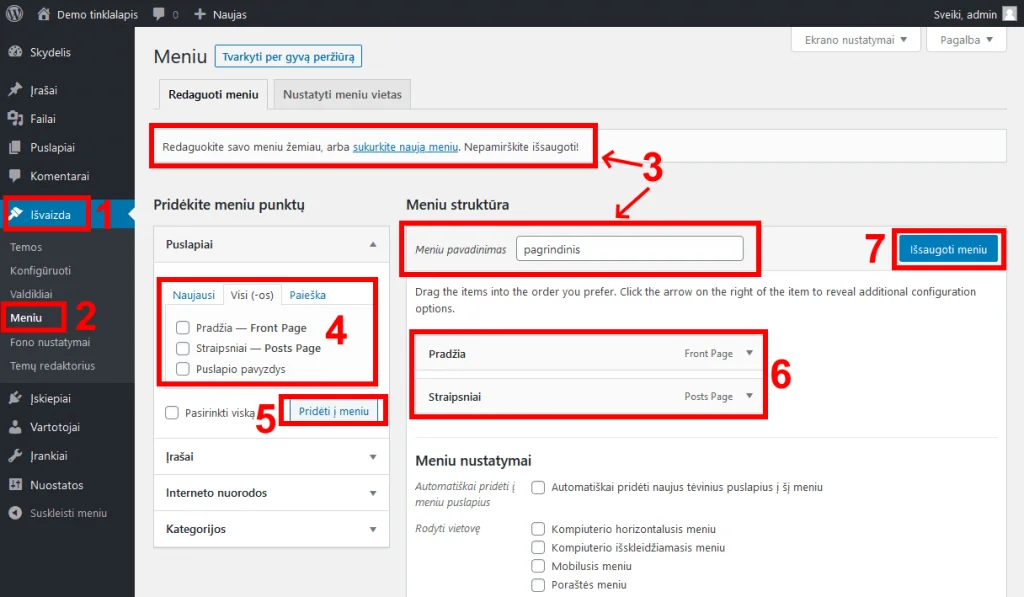Viewport: 1024px width, 597px height.
Task: Open the comments bubble icon in admin bar
Action: [159, 14]
